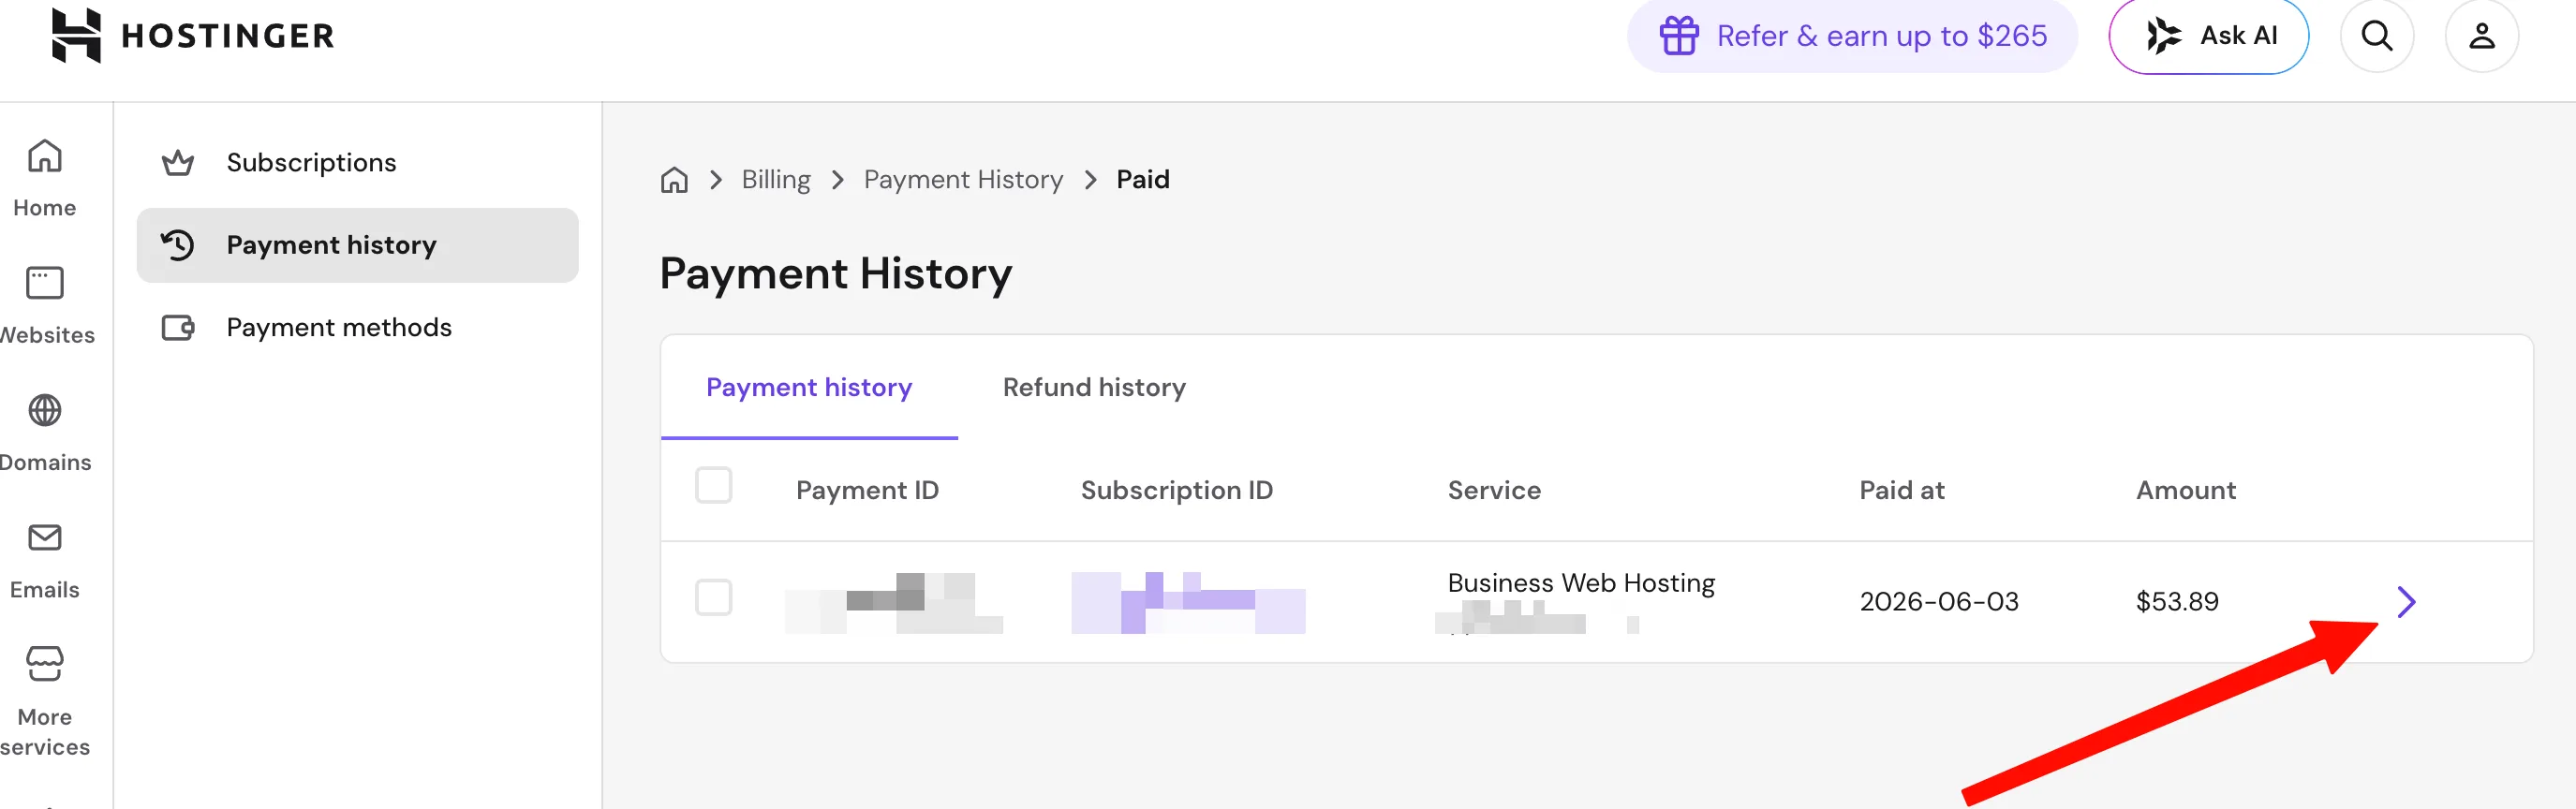This screenshot has height=809, width=2576.
Task: Click the blurred payment ID cell
Action: [894, 603]
